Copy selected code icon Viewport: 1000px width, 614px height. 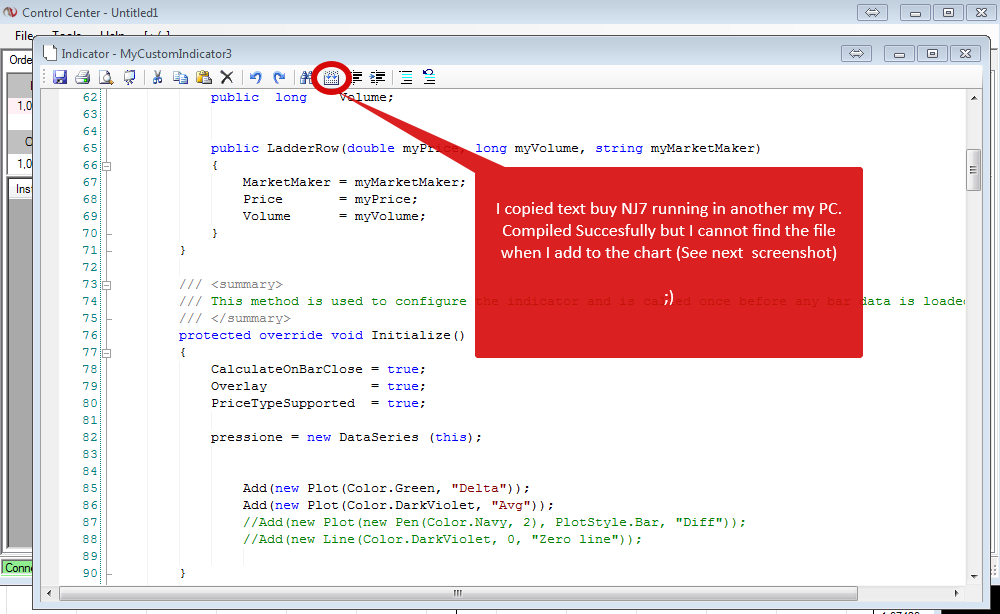tap(180, 78)
